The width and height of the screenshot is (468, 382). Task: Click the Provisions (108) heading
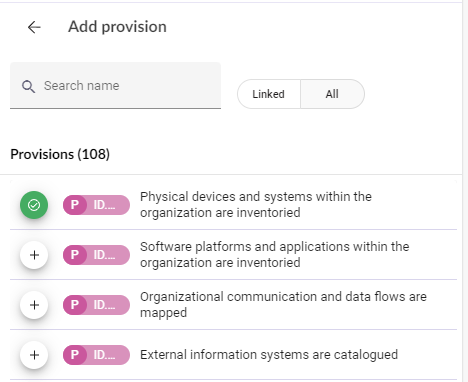pyautogui.click(x=60, y=154)
